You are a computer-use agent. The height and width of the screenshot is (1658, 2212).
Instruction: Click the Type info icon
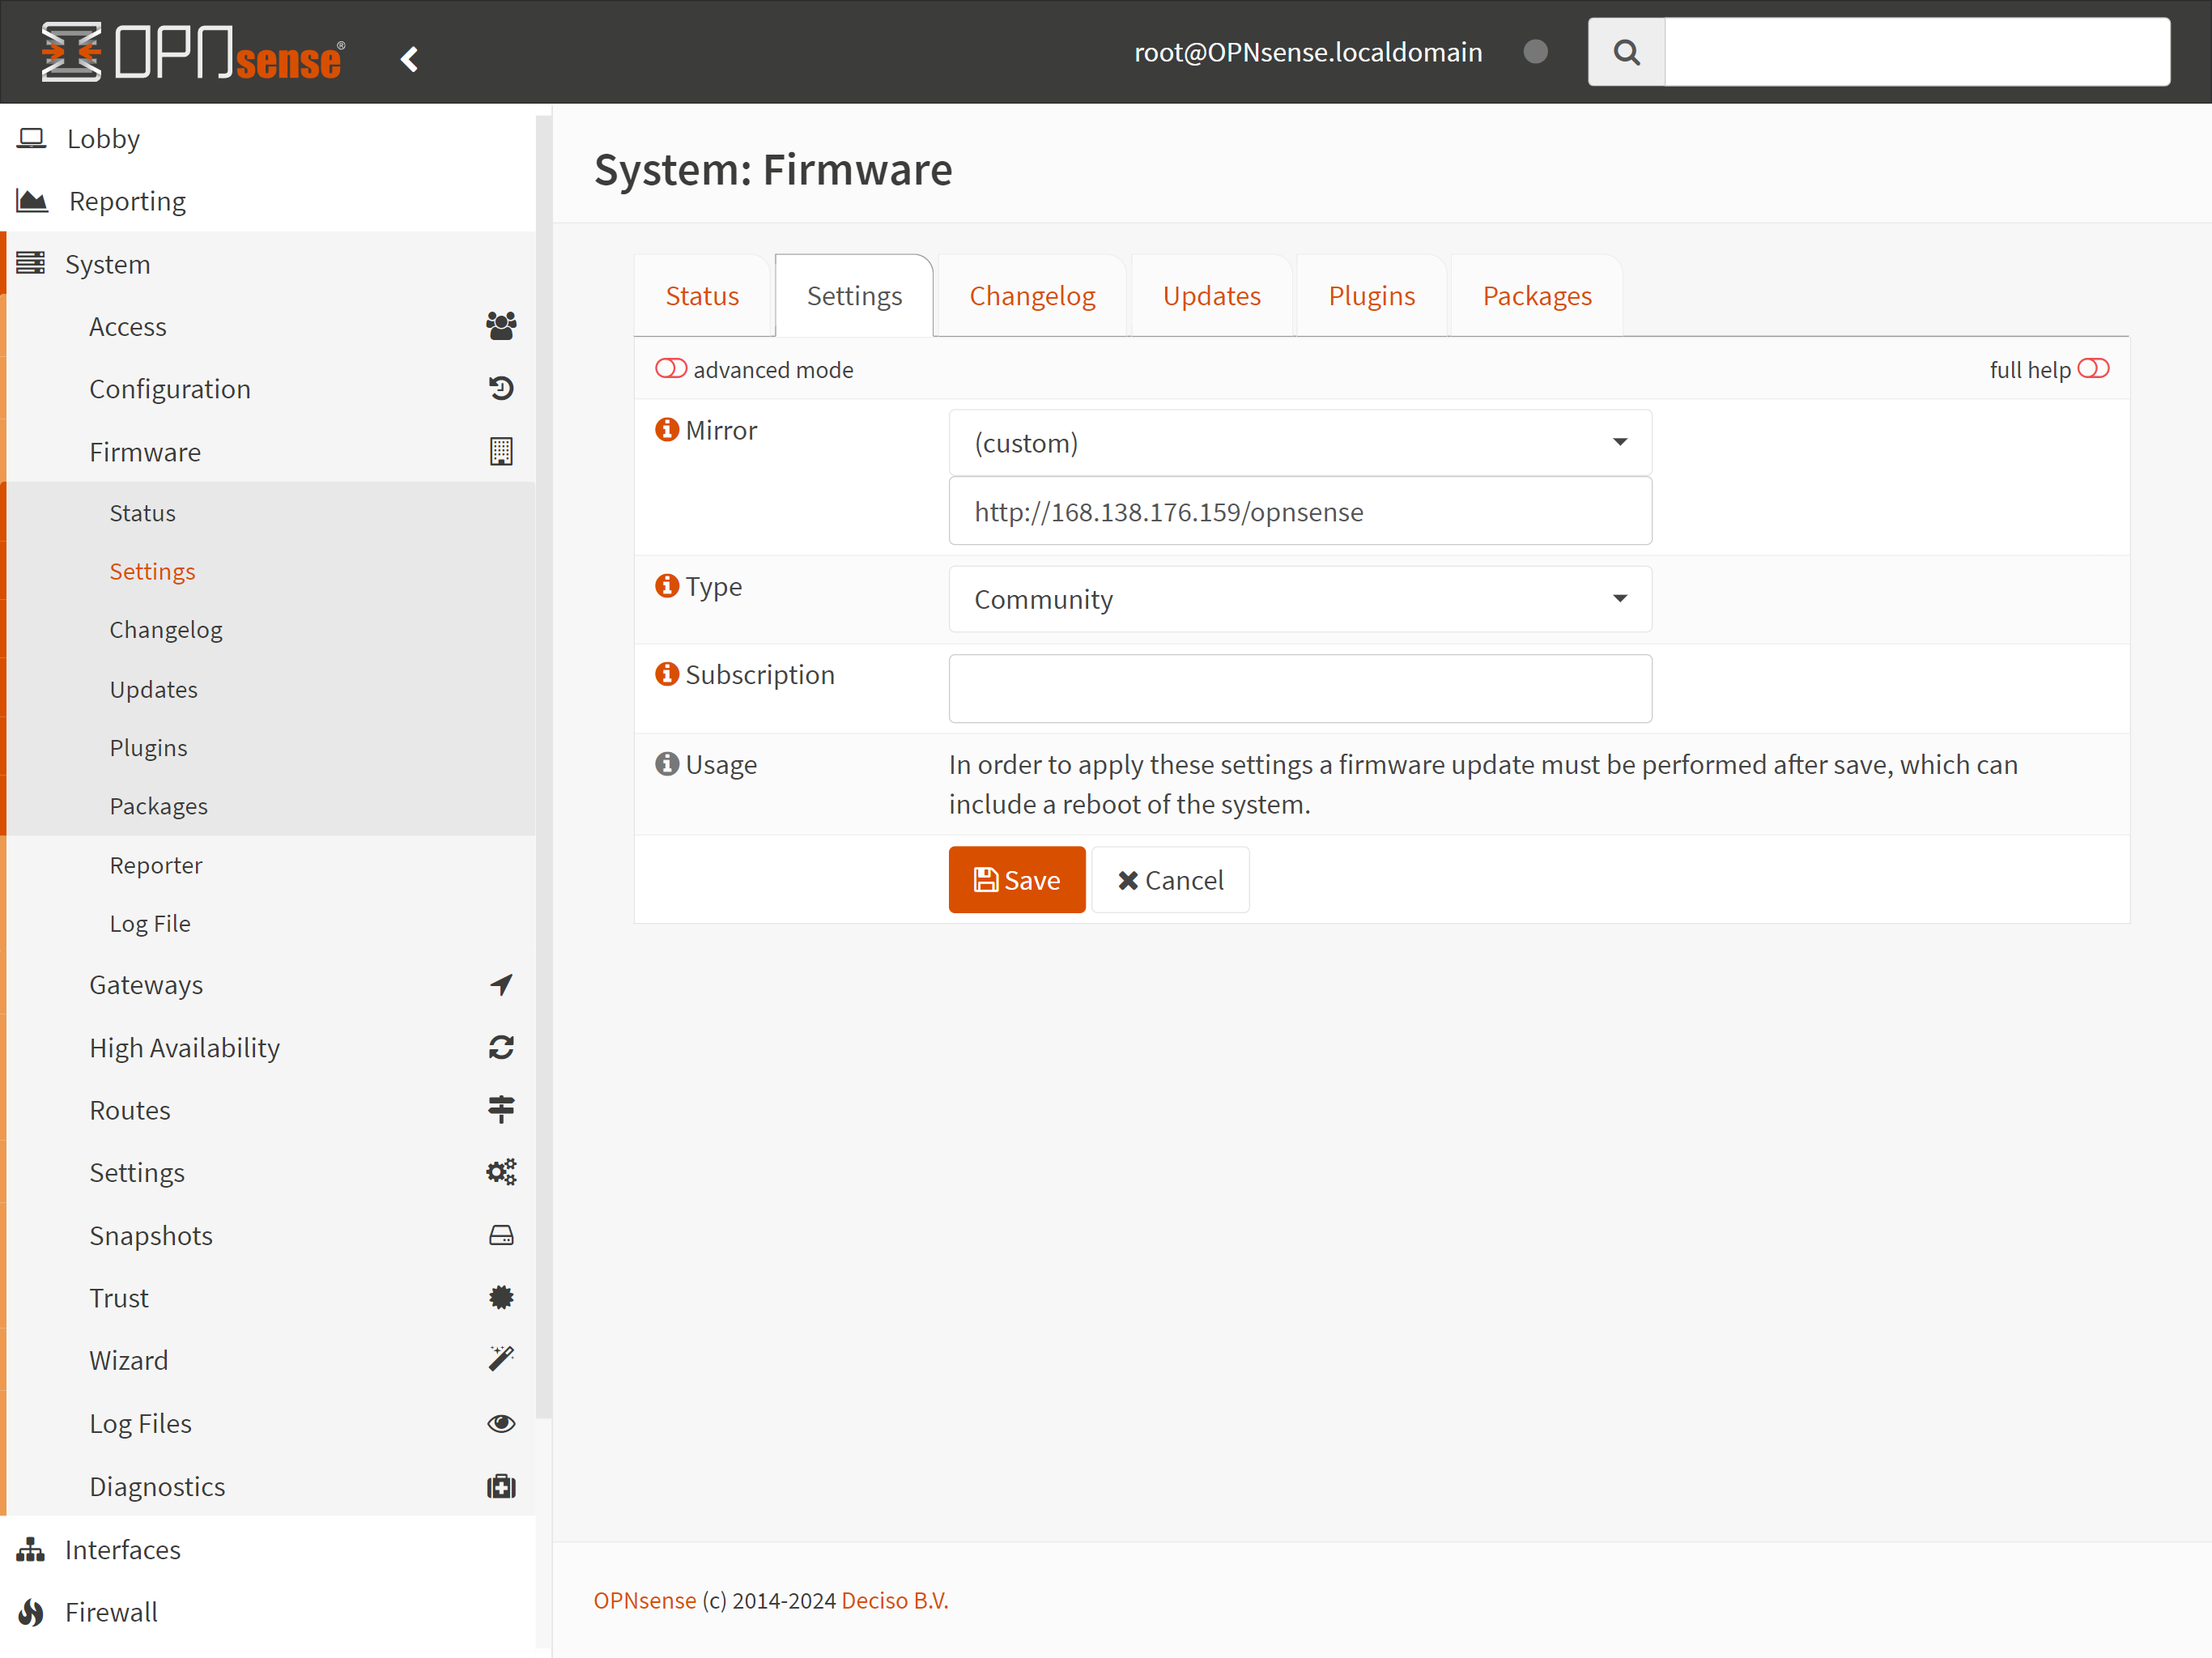pos(667,585)
